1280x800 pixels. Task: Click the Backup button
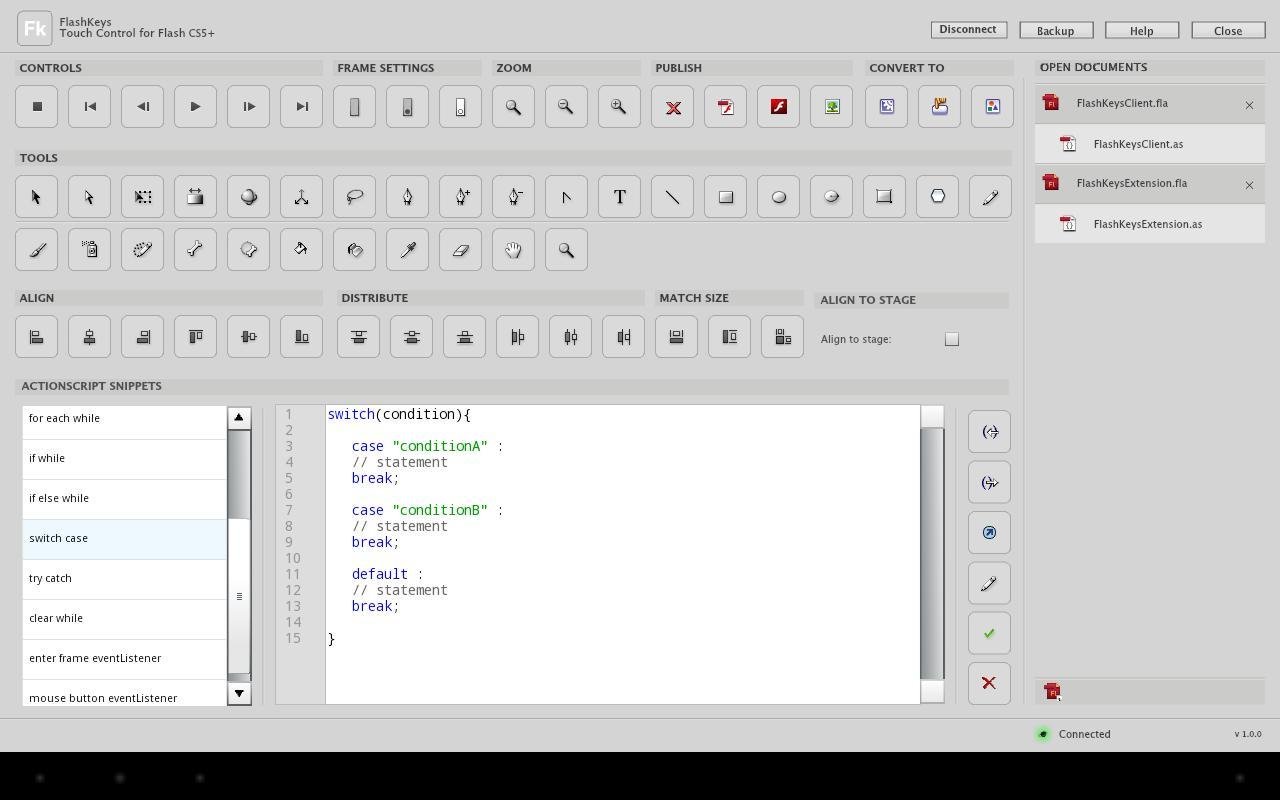[1056, 30]
